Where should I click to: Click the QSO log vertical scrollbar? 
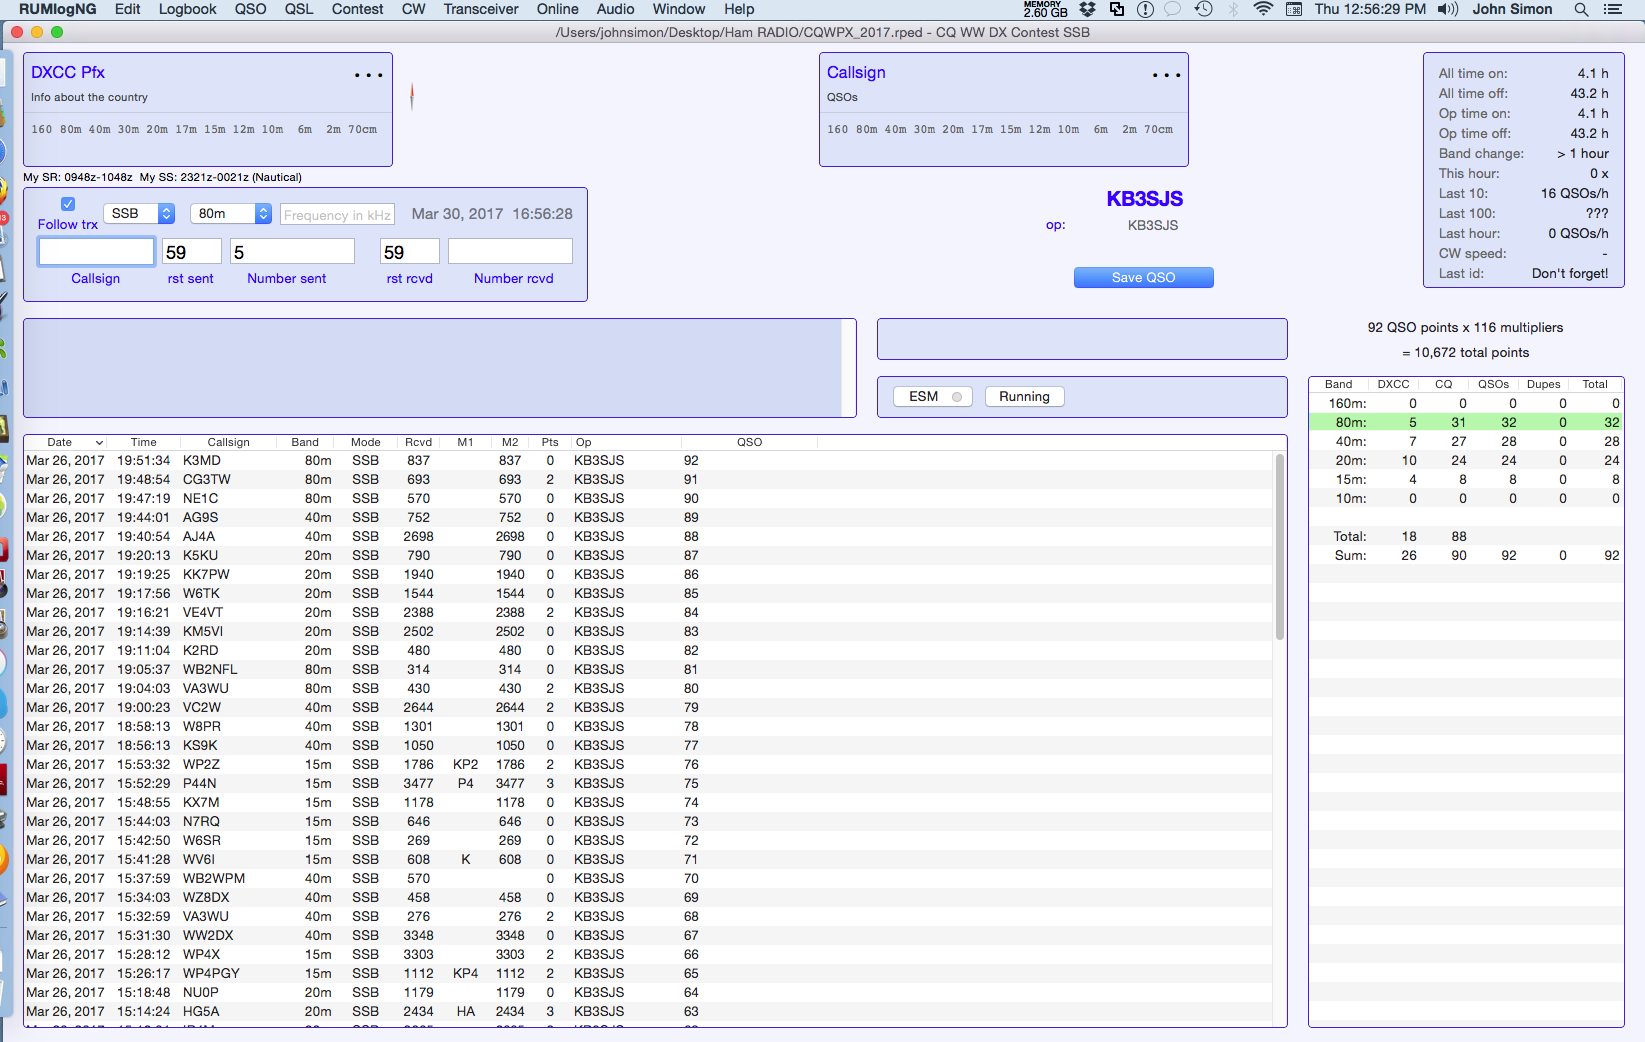click(x=1280, y=547)
